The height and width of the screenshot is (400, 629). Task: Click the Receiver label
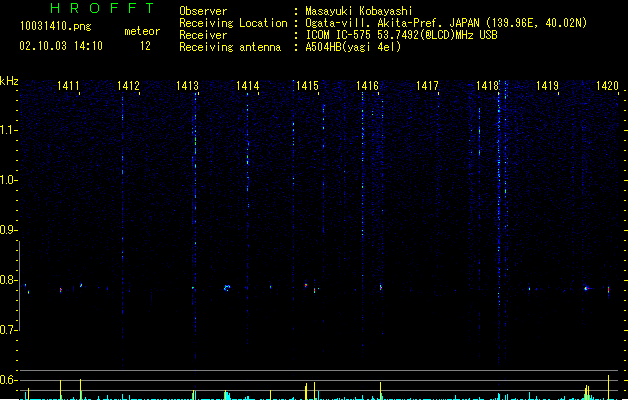point(203,35)
